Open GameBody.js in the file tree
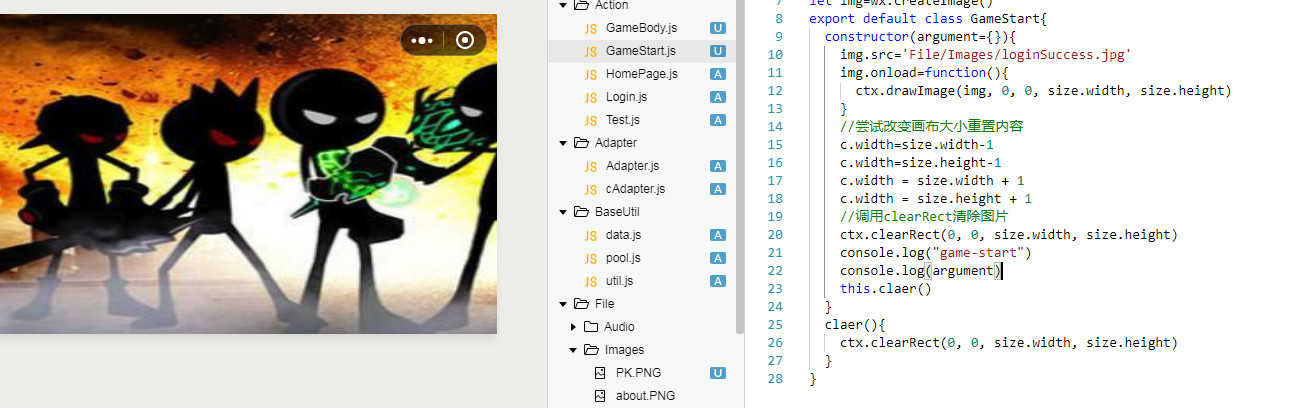This screenshot has height=408, width=1298. tap(641, 28)
